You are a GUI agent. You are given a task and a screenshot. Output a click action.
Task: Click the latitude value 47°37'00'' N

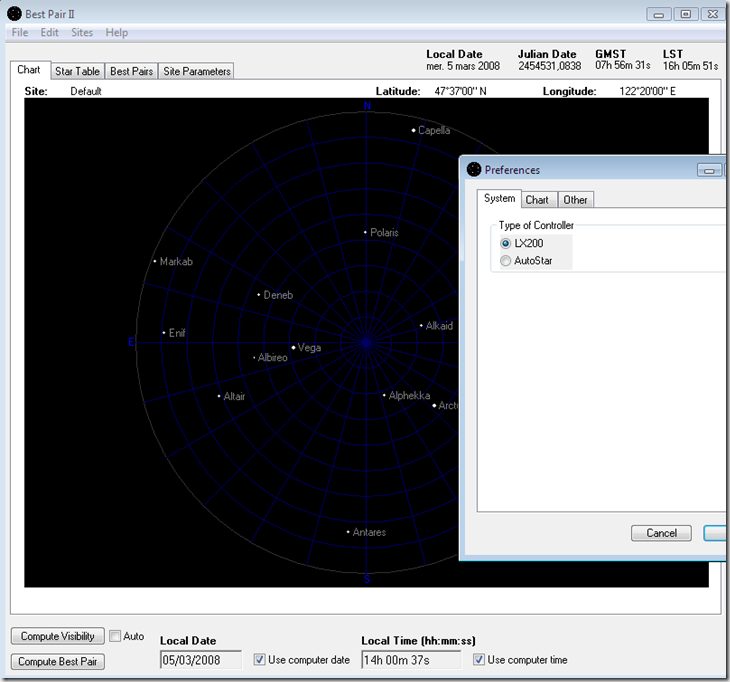[x=460, y=91]
